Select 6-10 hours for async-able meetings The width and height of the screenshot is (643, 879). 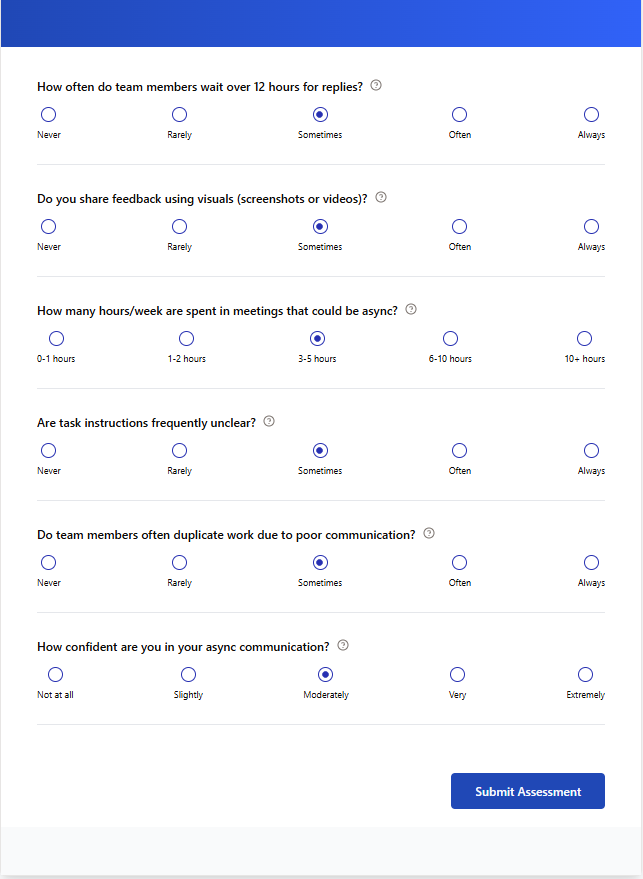click(450, 338)
